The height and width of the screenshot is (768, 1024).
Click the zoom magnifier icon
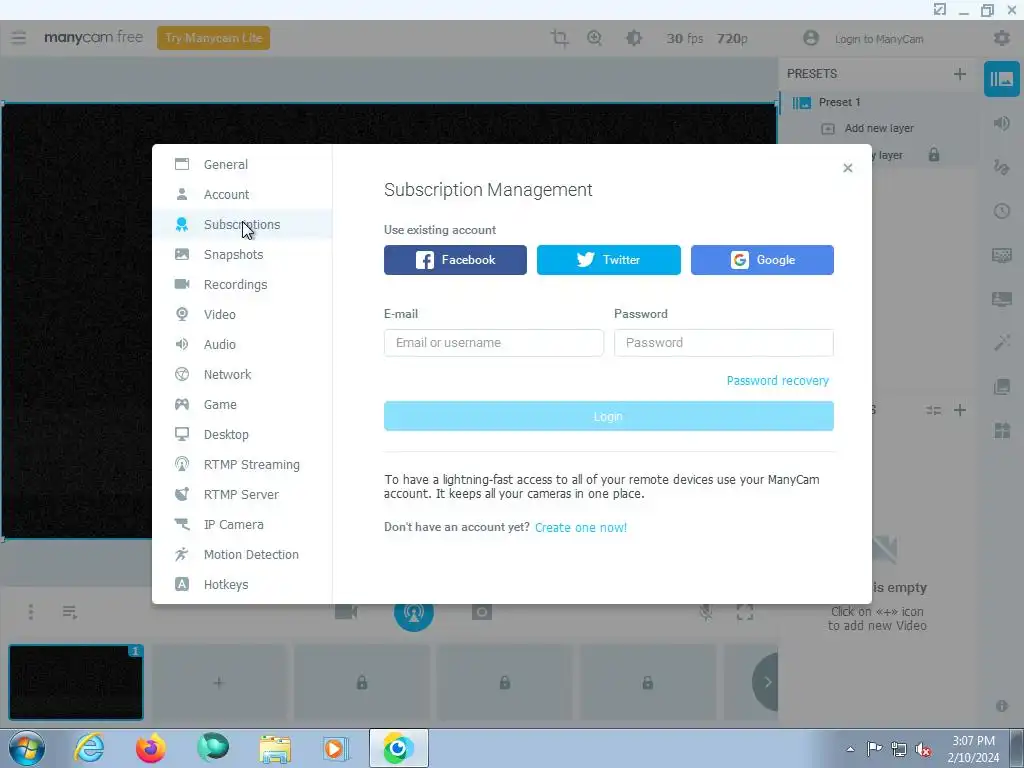tap(594, 38)
